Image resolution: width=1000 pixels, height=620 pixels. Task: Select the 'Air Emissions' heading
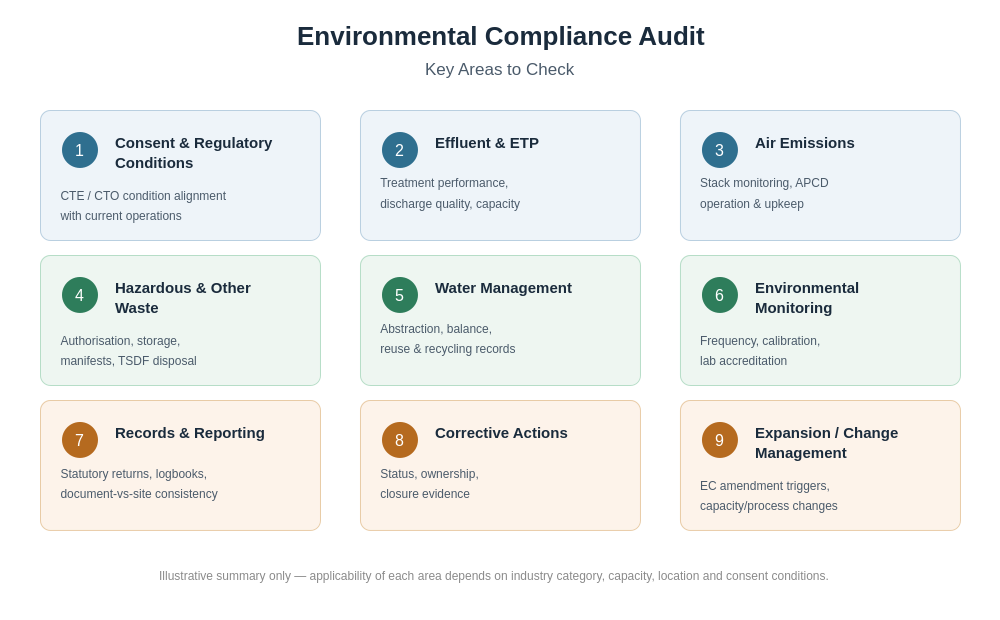point(805,143)
